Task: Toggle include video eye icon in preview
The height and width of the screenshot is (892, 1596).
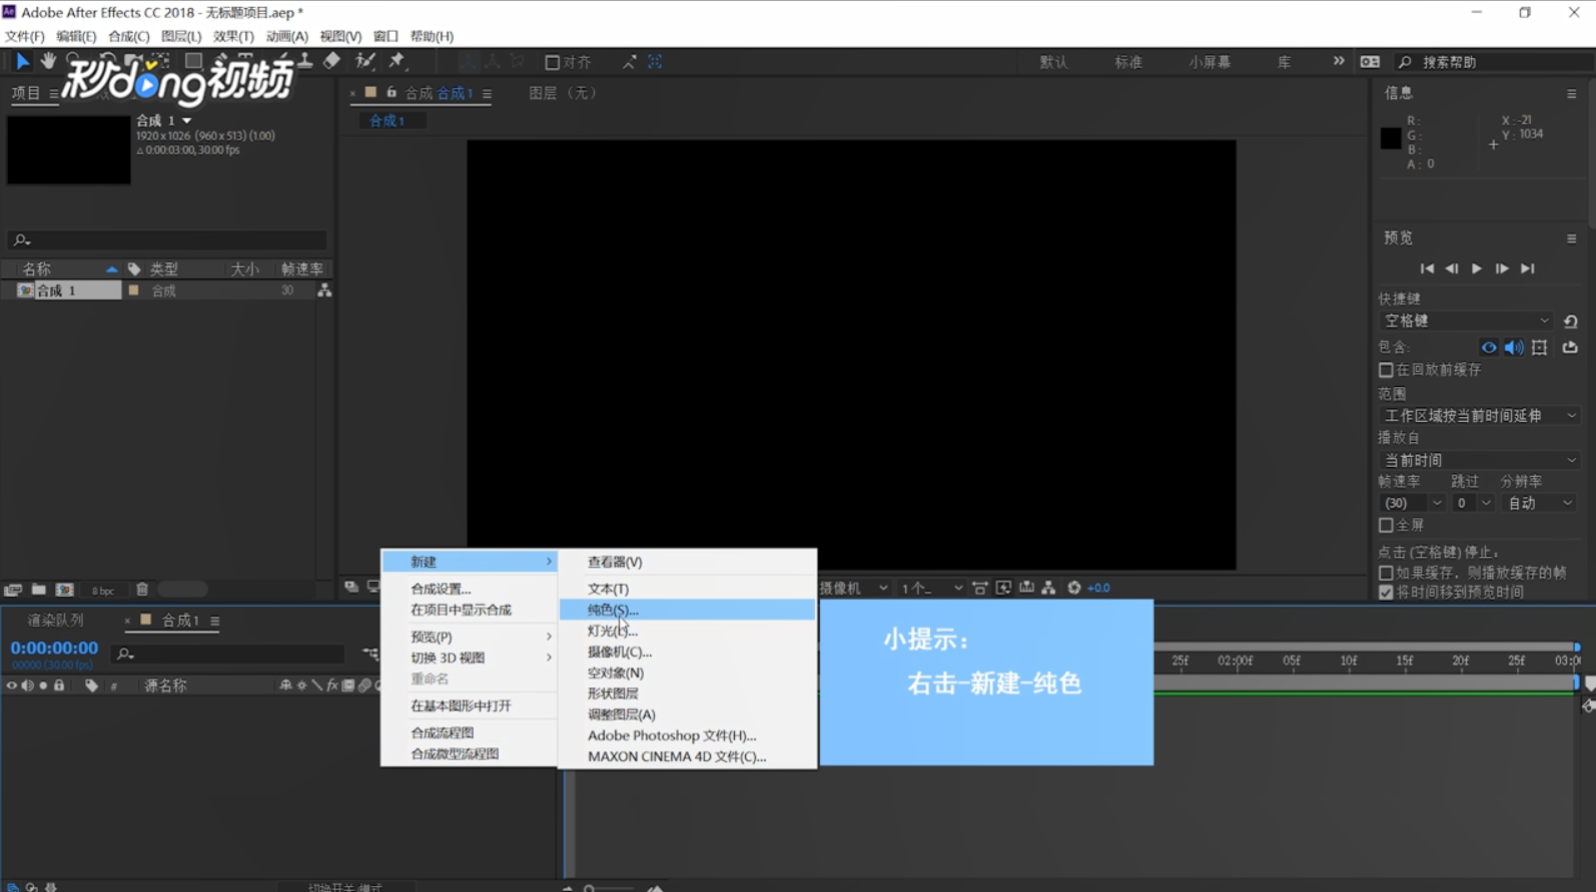Action: tap(1489, 347)
